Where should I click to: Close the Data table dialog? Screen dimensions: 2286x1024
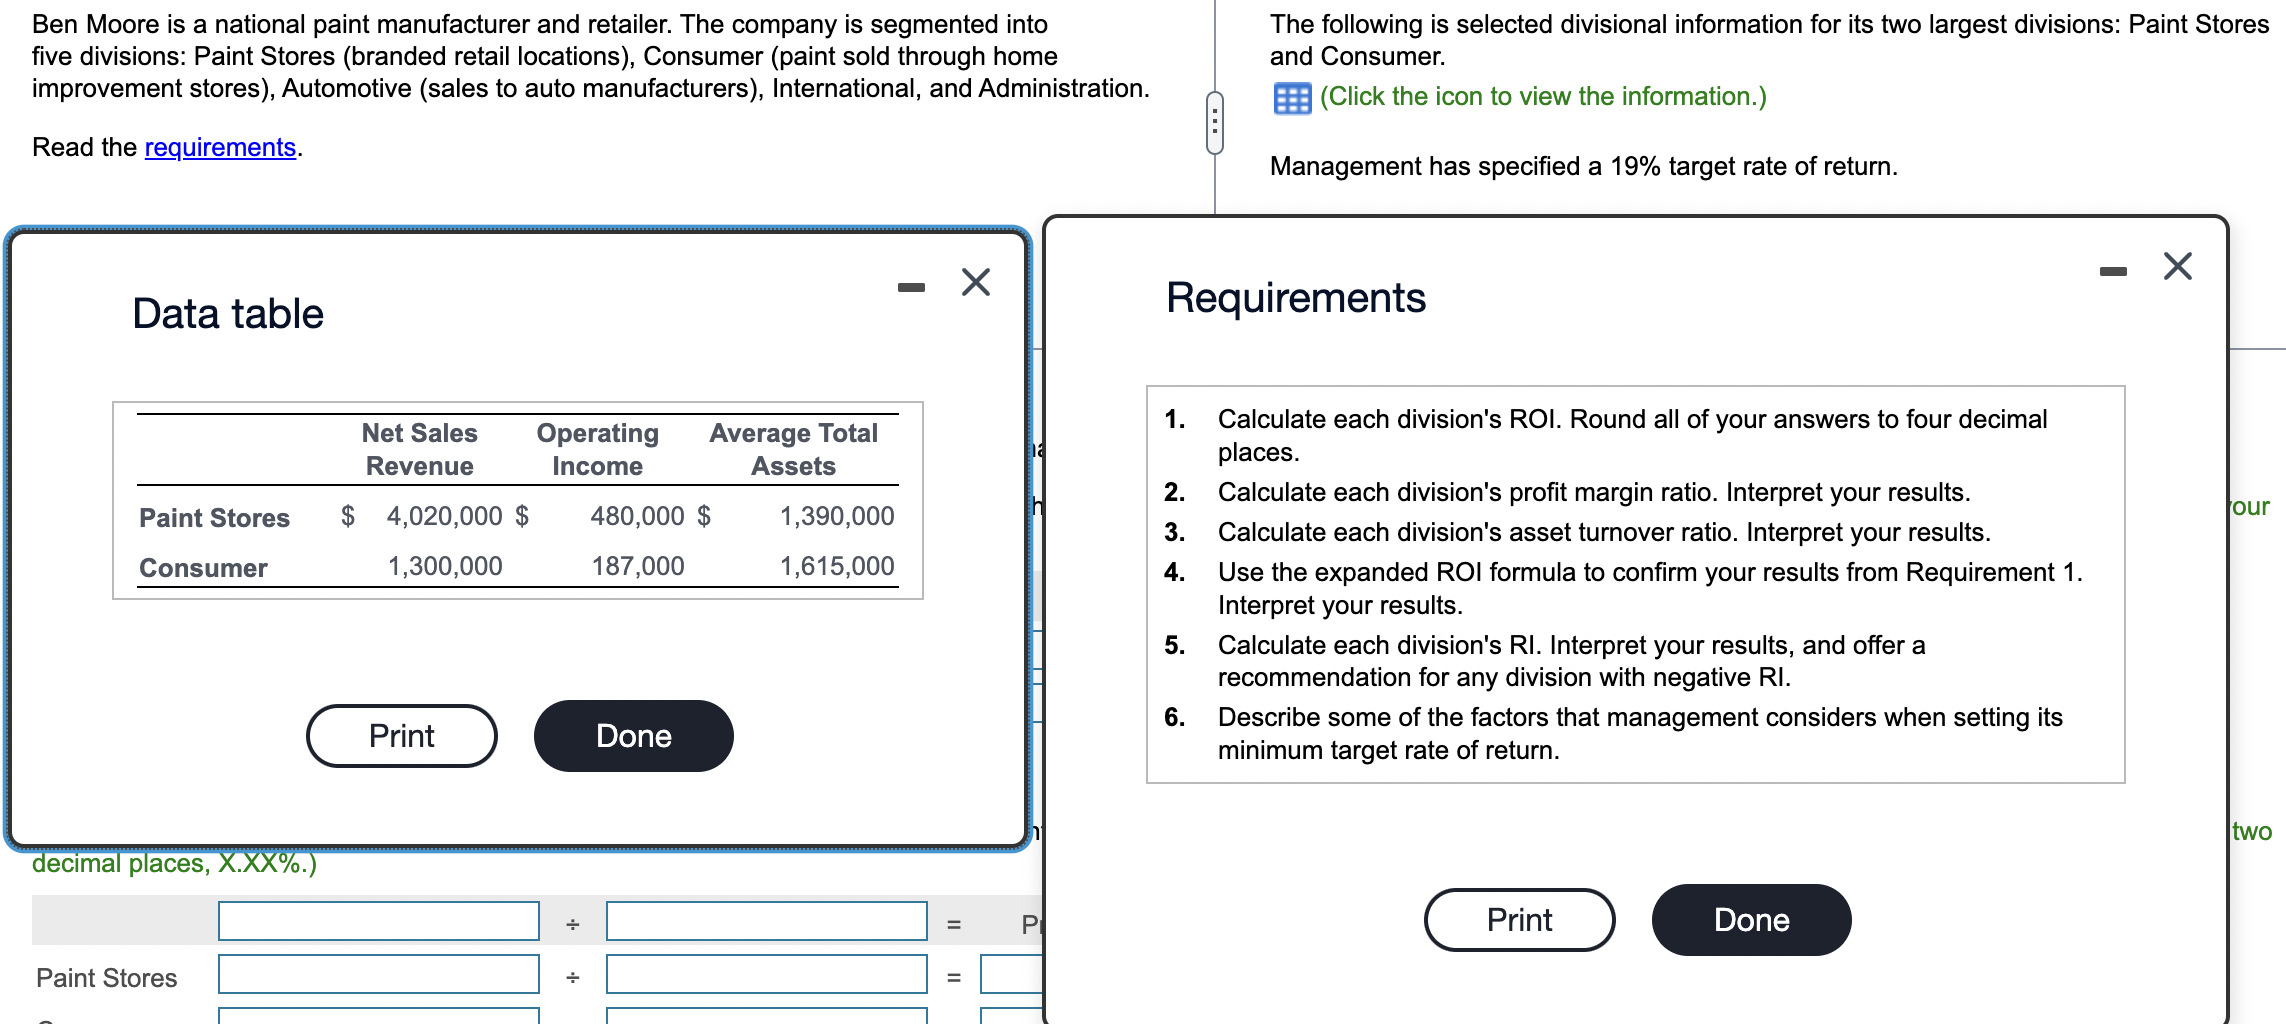point(974,282)
